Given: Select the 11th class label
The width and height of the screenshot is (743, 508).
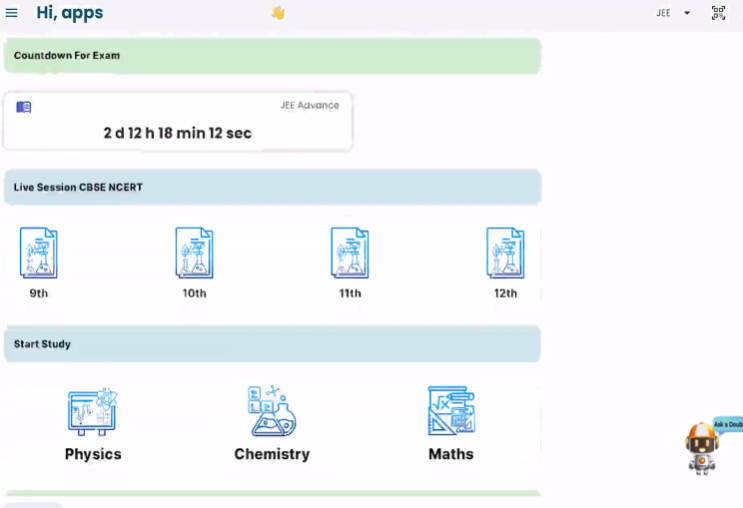Looking at the screenshot, I should tap(350, 293).
